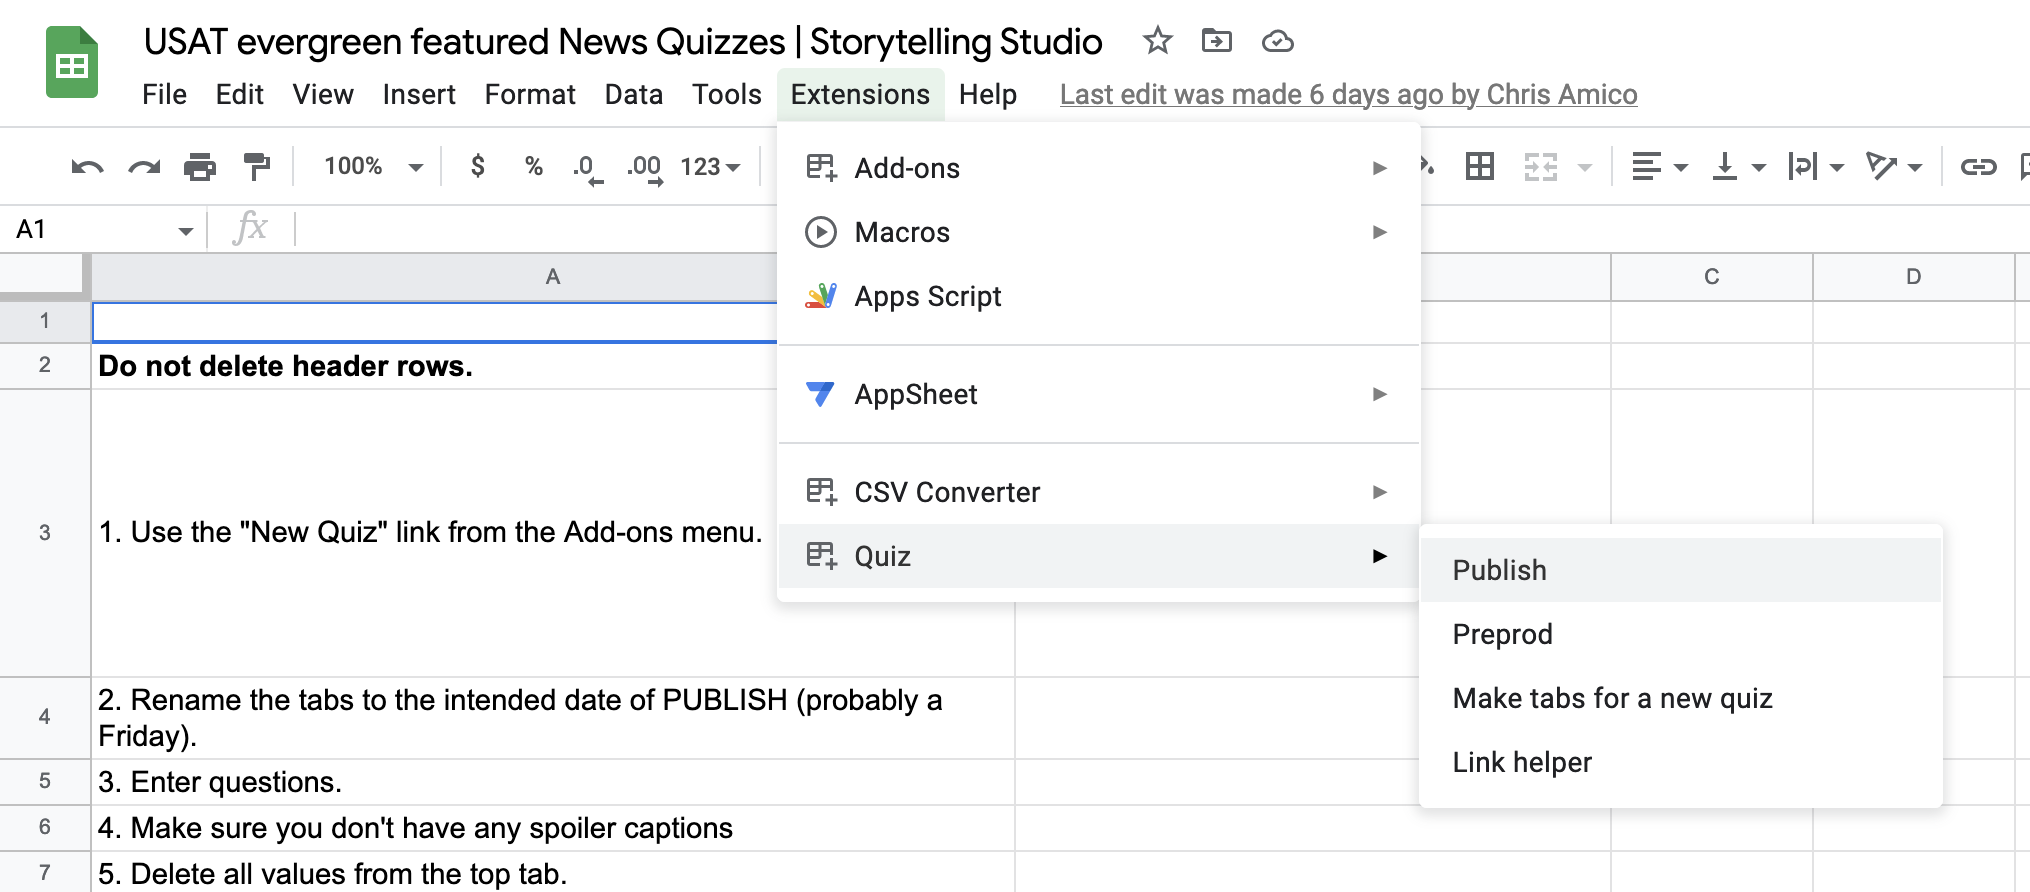Expand the Macros submenu

pos(1098,232)
